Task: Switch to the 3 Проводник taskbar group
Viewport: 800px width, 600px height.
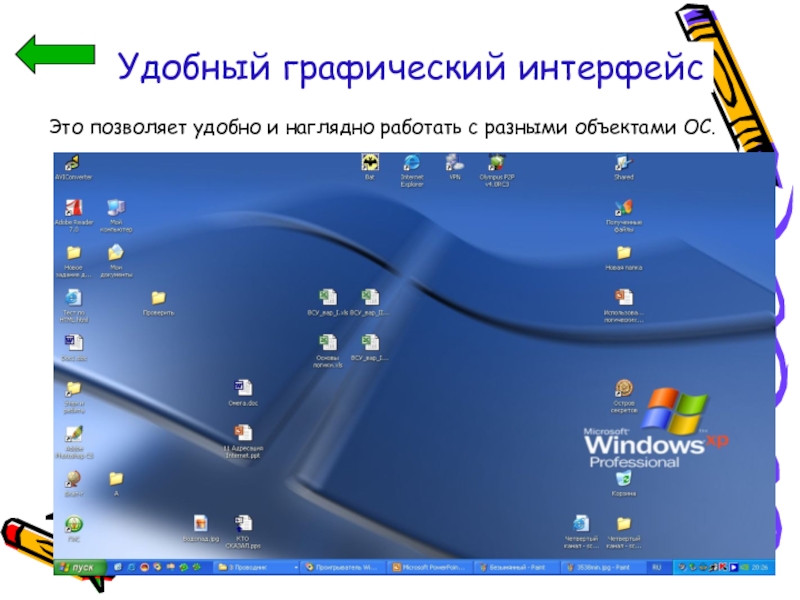Action: [258, 567]
